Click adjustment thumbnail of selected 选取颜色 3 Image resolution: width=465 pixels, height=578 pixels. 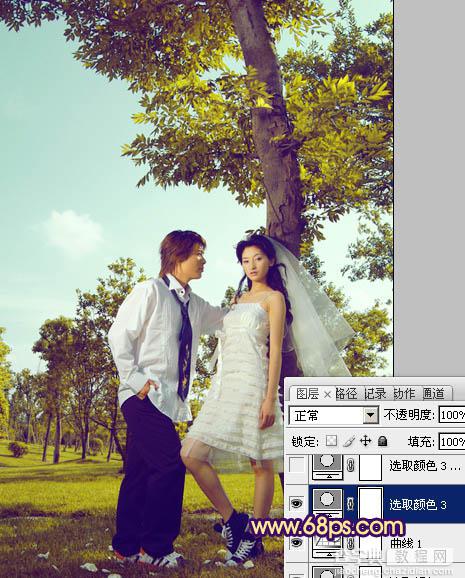(x=327, y=504)
